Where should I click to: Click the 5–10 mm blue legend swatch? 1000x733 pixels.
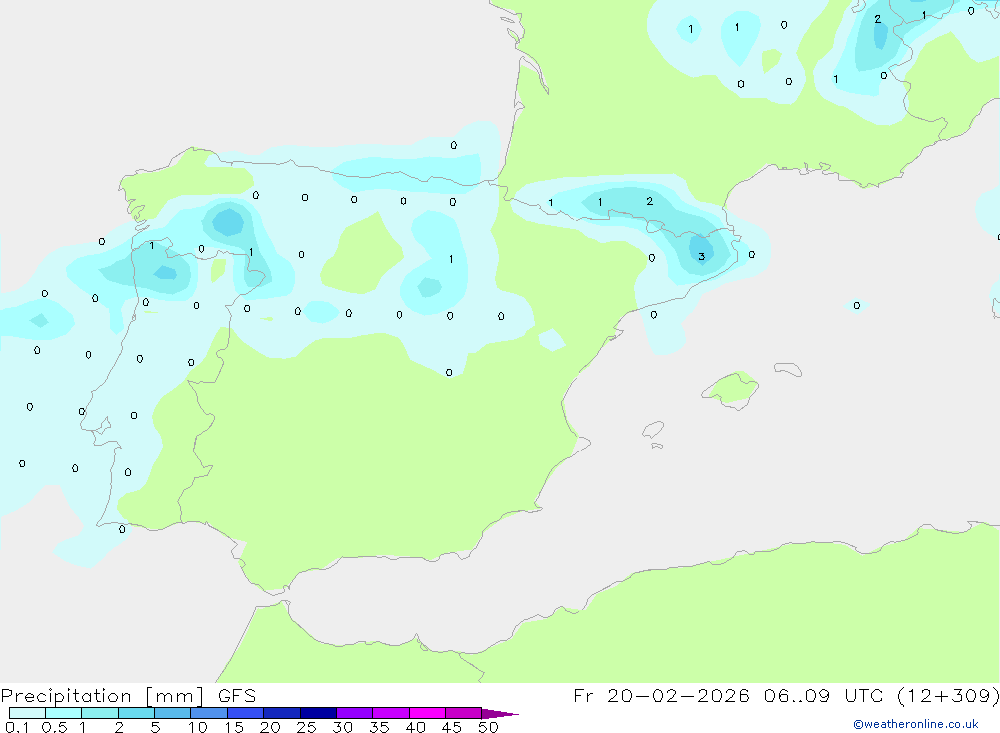point(172,713)
